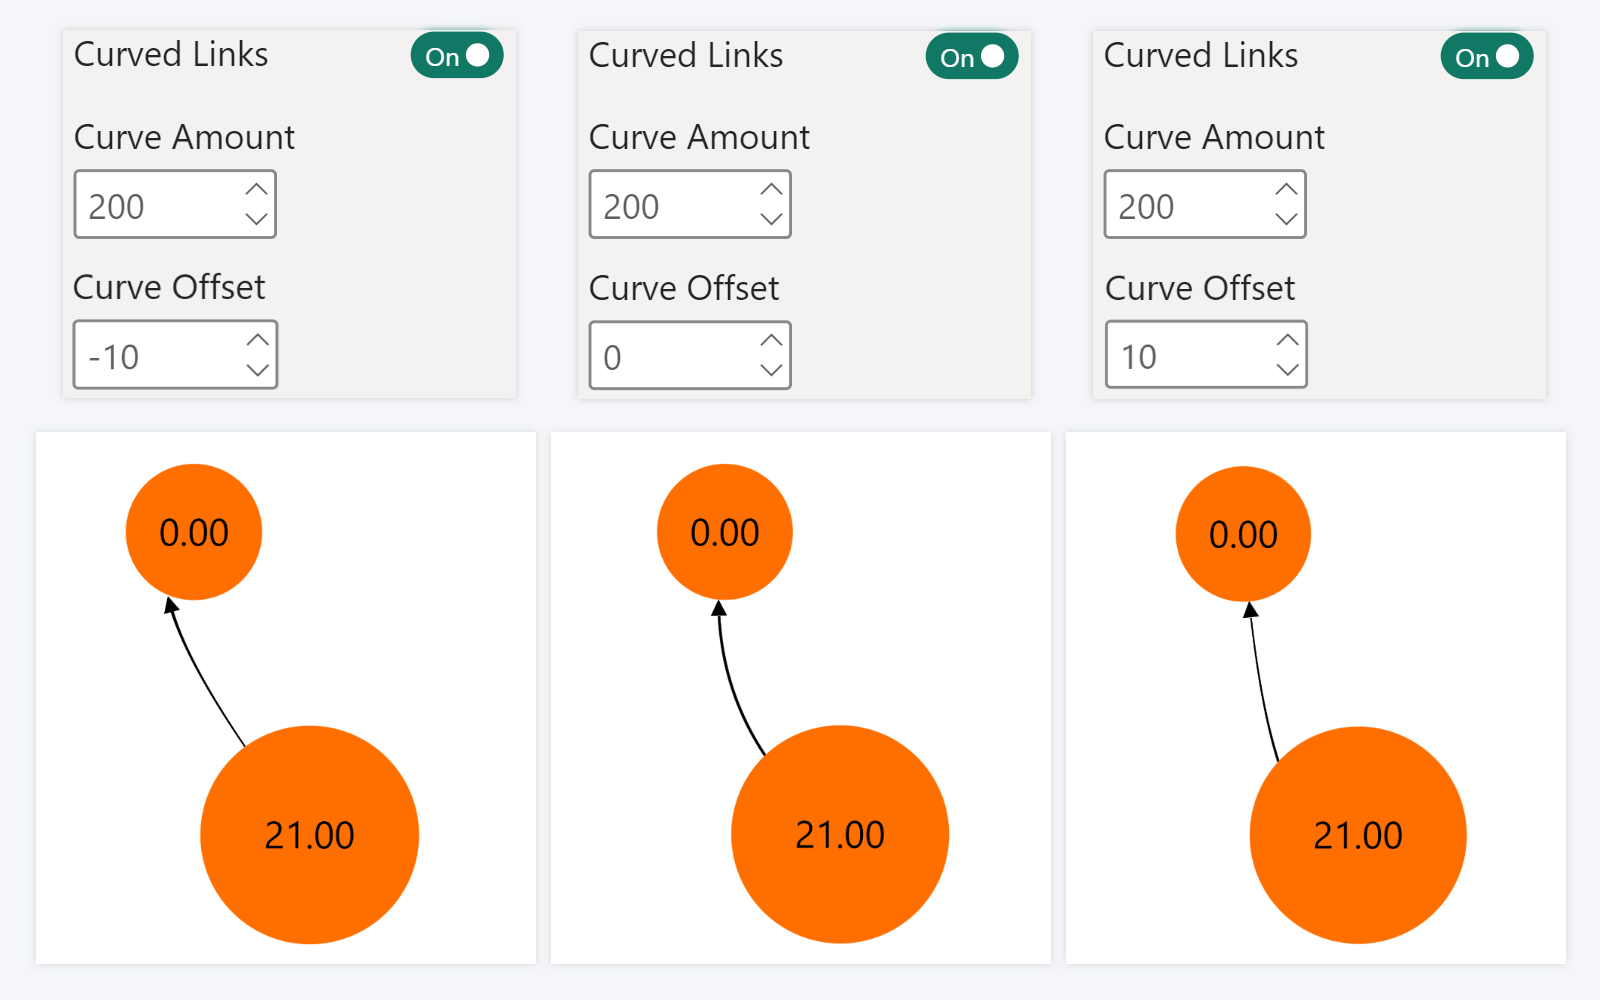Decrement the middle panel's Curve Amount value
Screen dimensions: 1600x1000
772,220
